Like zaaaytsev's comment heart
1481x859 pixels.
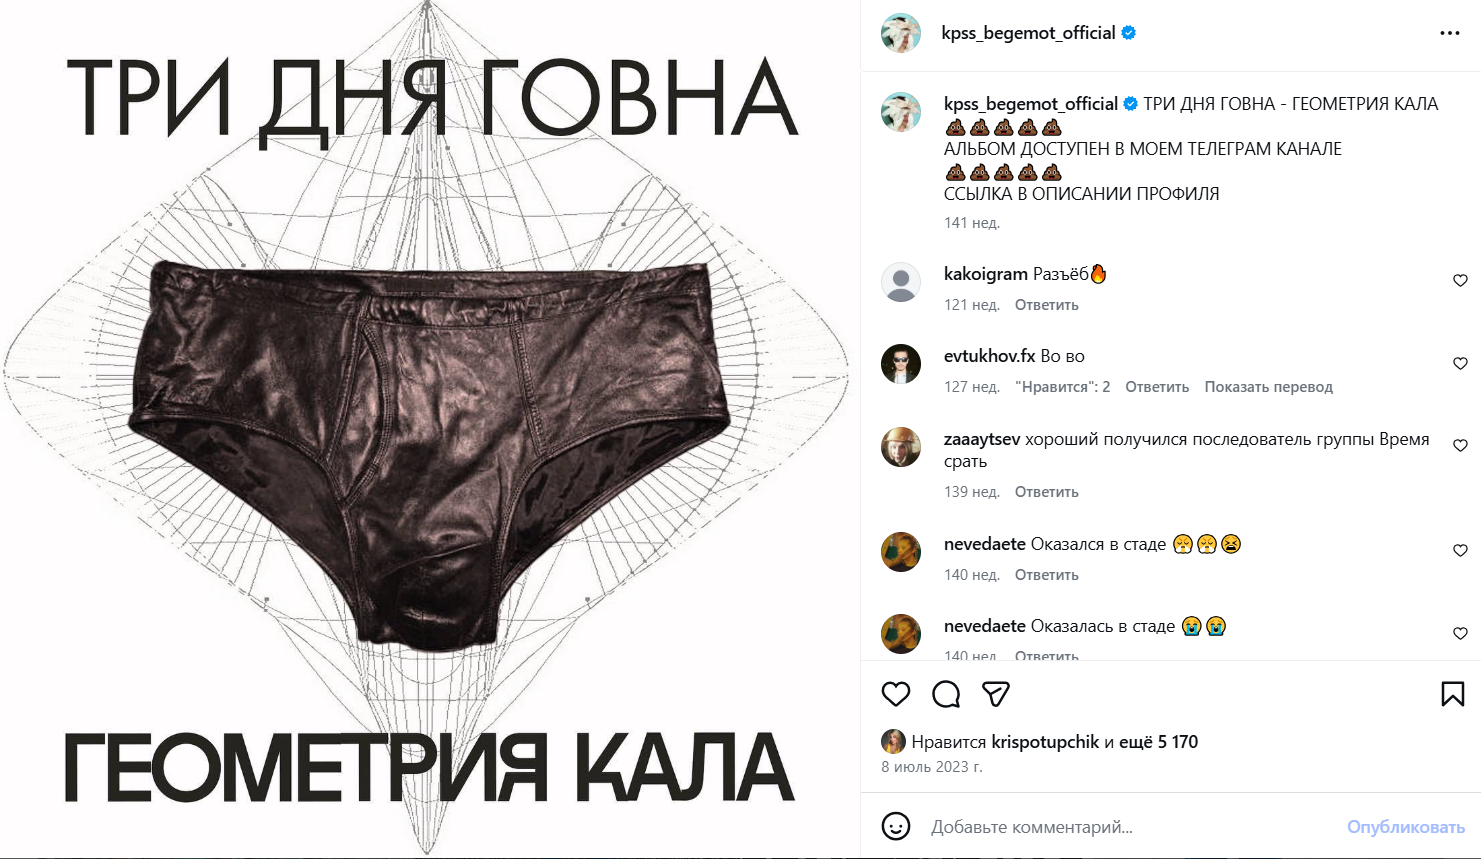click(1460, 446)
